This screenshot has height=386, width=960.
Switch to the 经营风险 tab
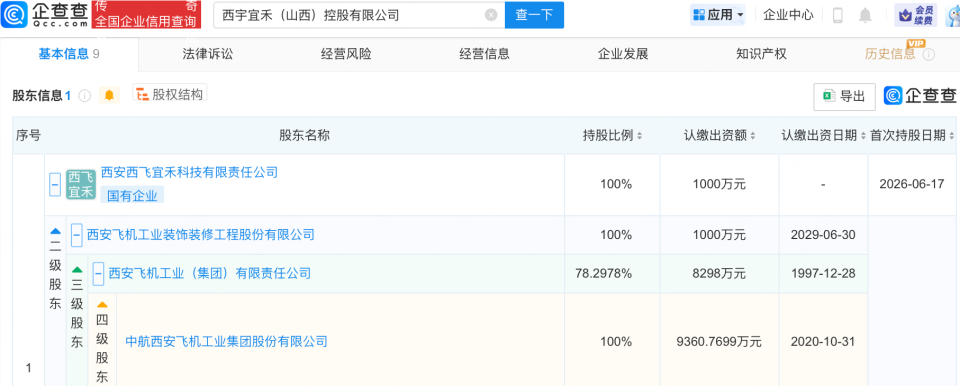click(346, 54)
